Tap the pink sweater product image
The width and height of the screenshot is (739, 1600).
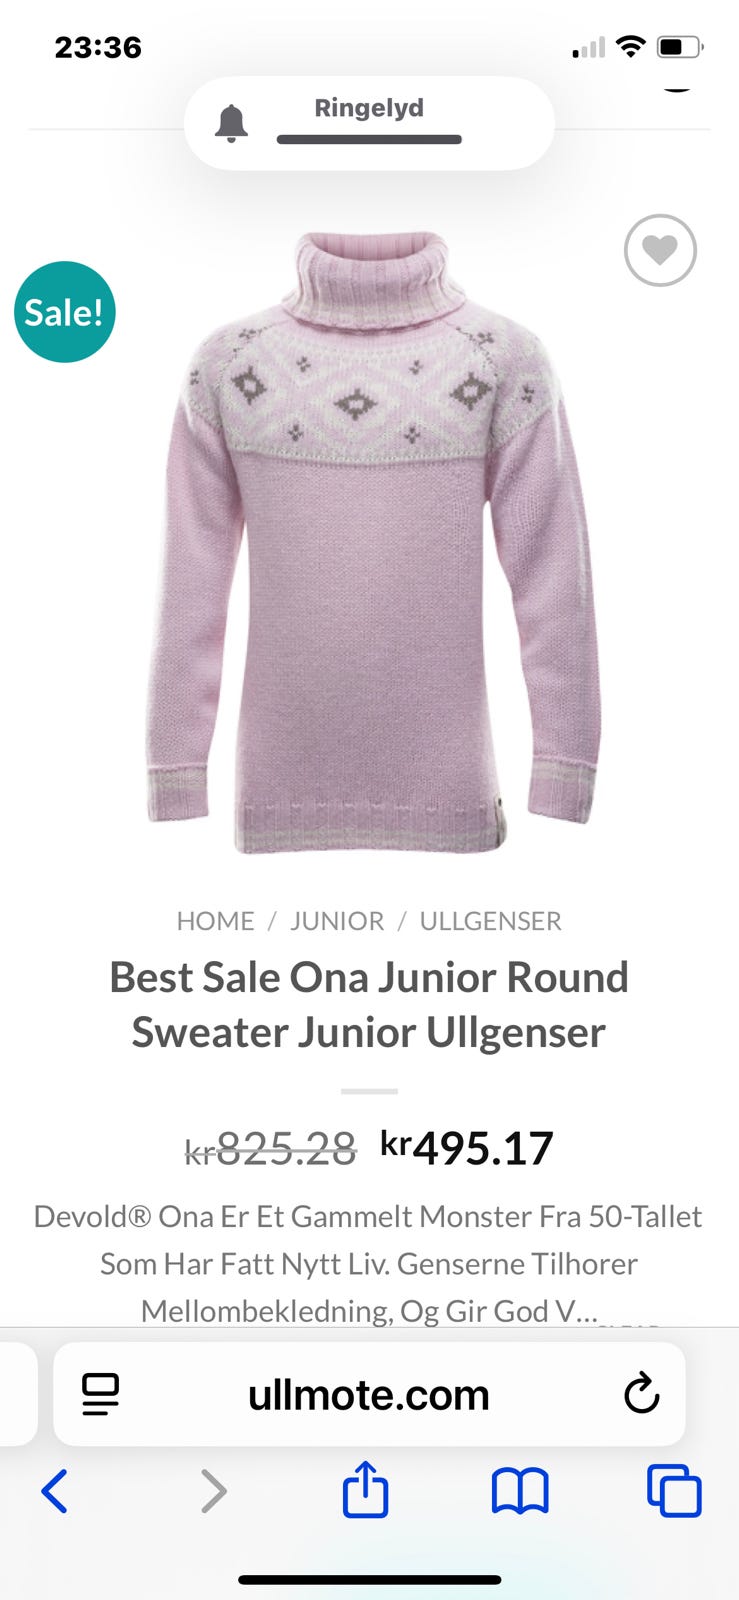(372, 542)
